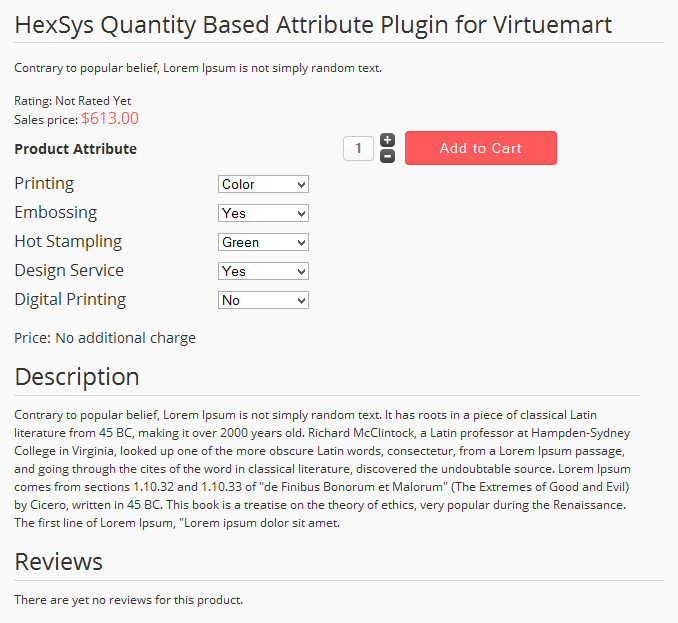
Task: Click the HexSys product title heading
Action: coord(313,24)
